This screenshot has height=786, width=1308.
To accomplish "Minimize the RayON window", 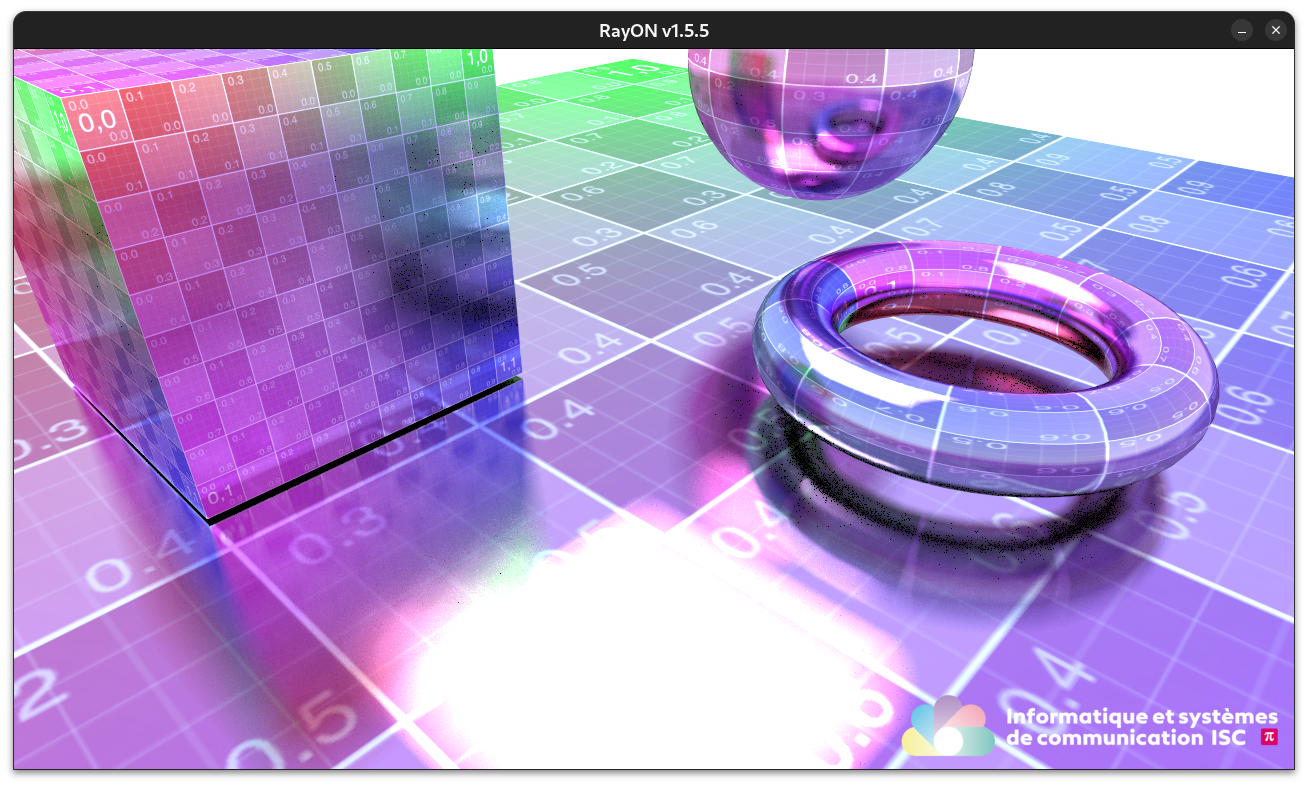I will [1241, 31].
